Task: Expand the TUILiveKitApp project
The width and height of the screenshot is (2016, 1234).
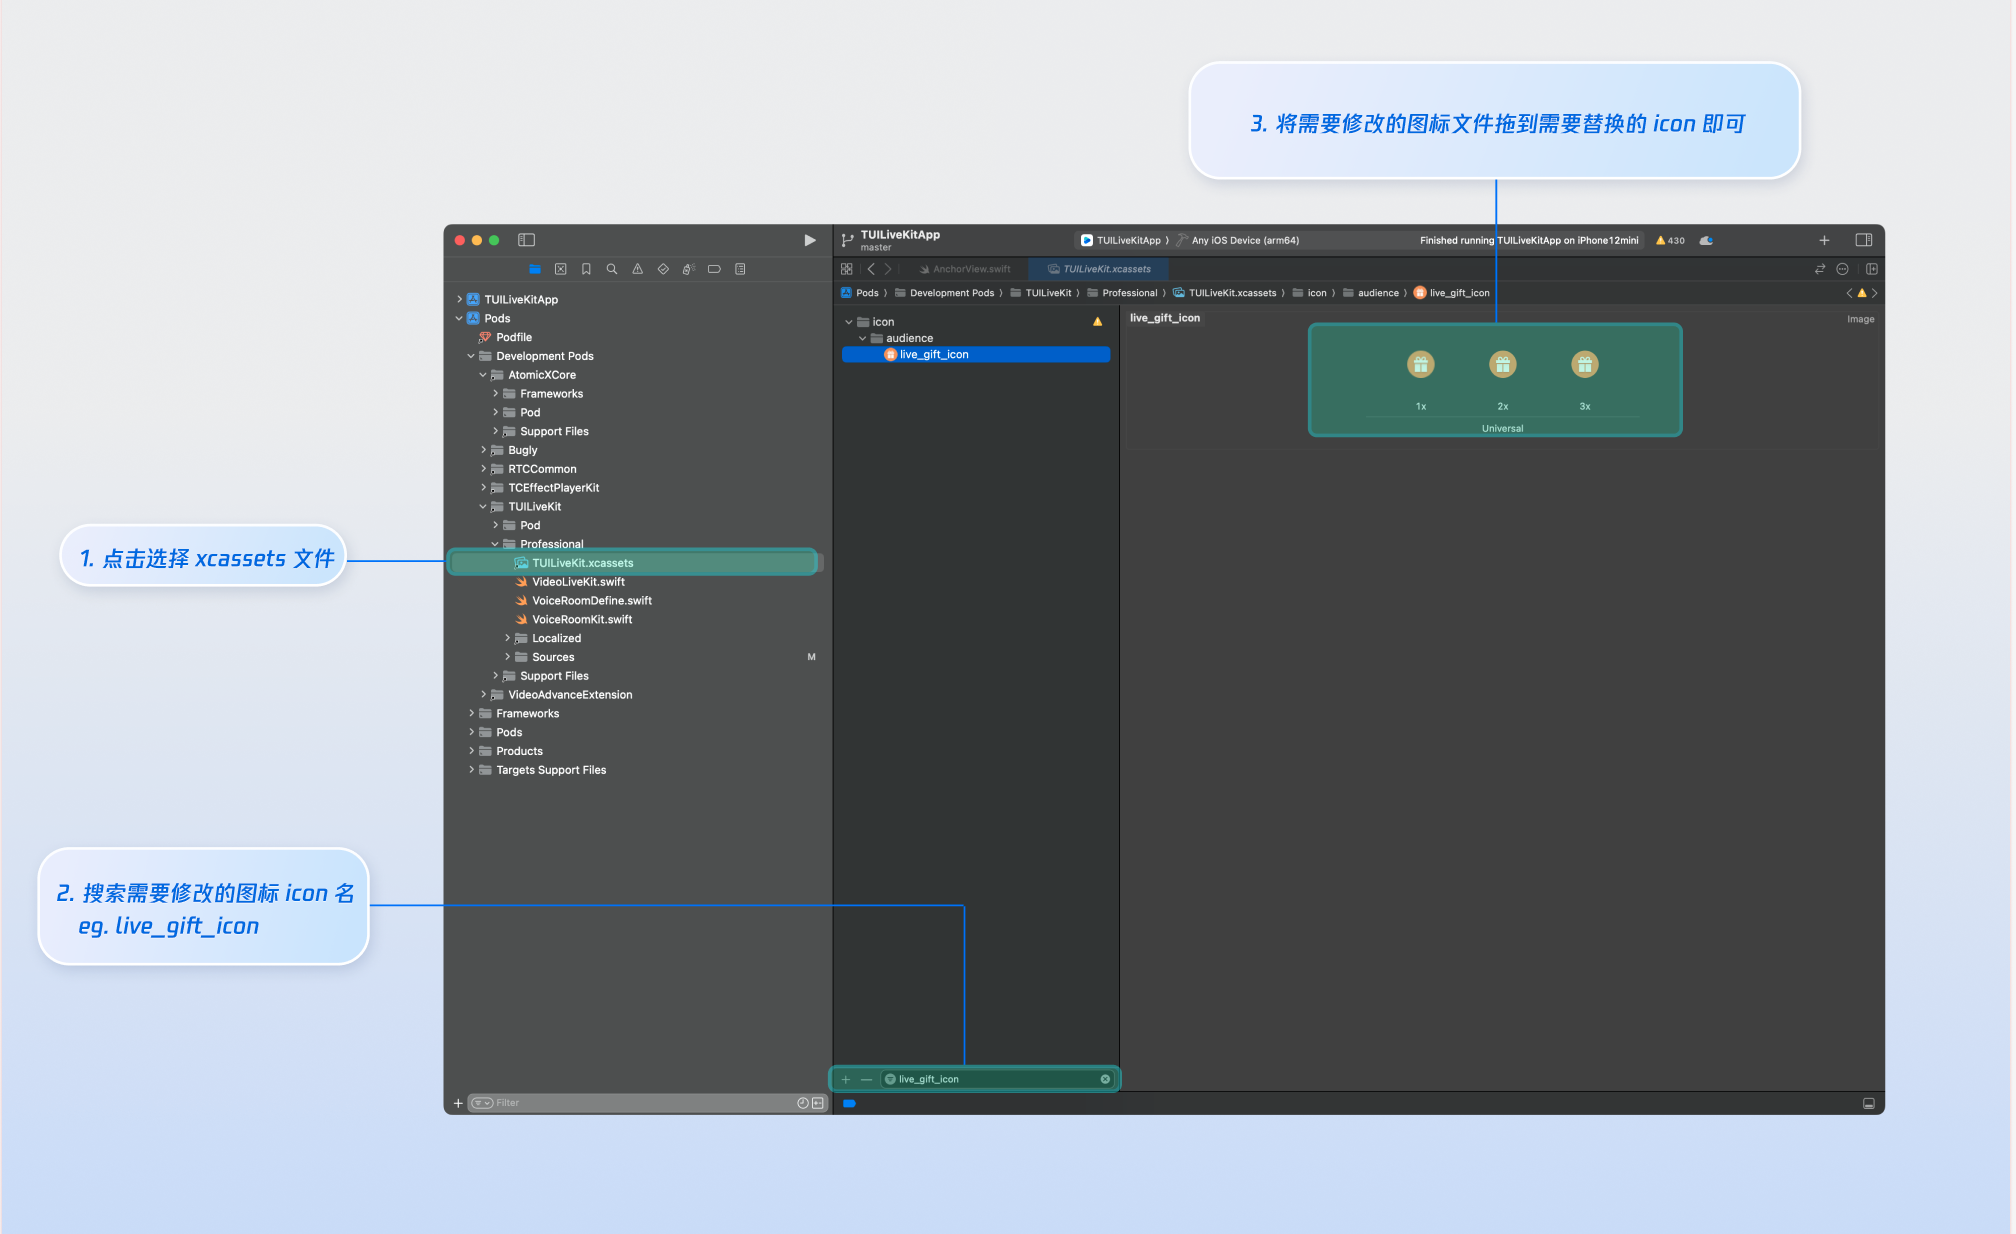Action: pos(459,299)
